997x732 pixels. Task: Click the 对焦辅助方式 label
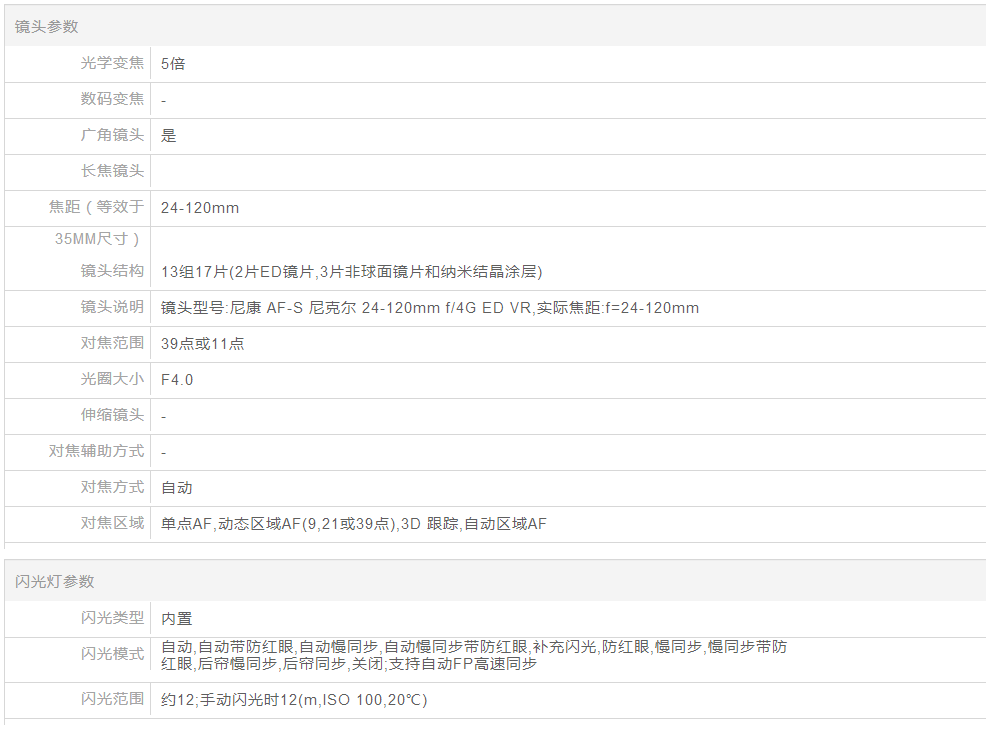[x=97, y=451]
